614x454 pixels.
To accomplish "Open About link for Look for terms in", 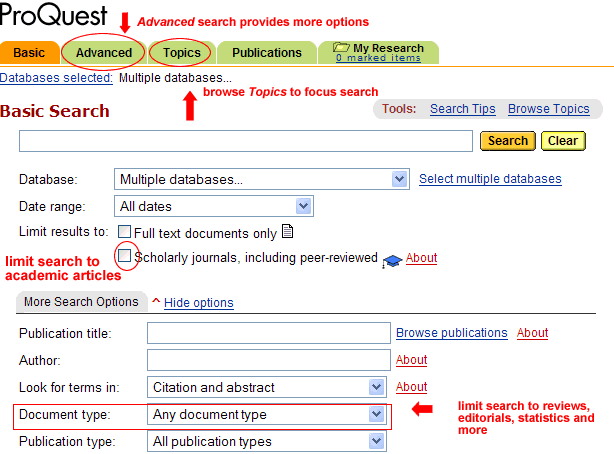I will 411,387.
